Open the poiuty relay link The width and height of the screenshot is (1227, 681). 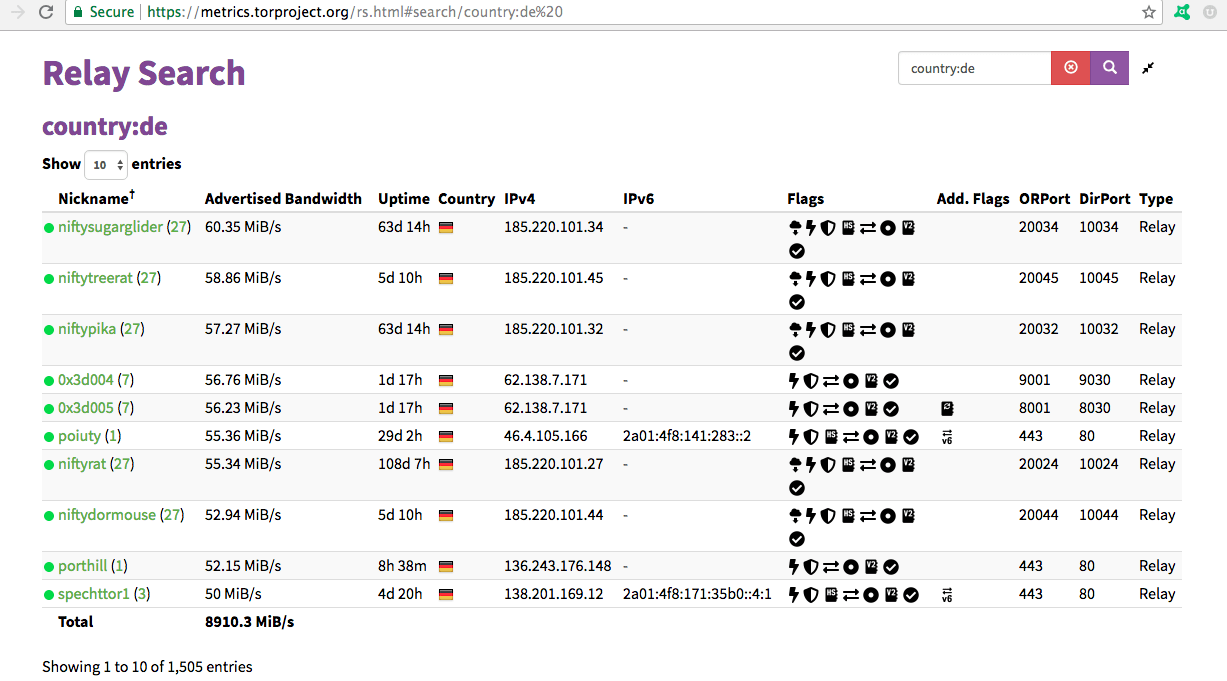pos(80,436)
